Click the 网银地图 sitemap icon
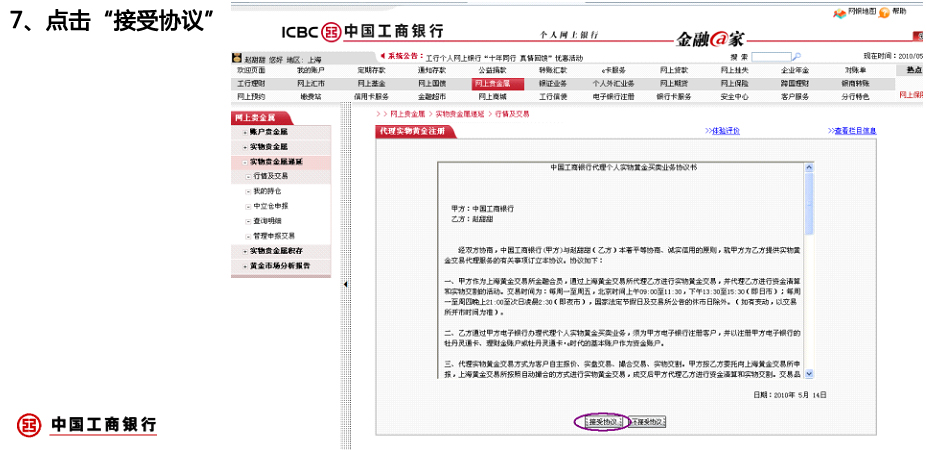The image size is (926, 450). pos(839,12)
